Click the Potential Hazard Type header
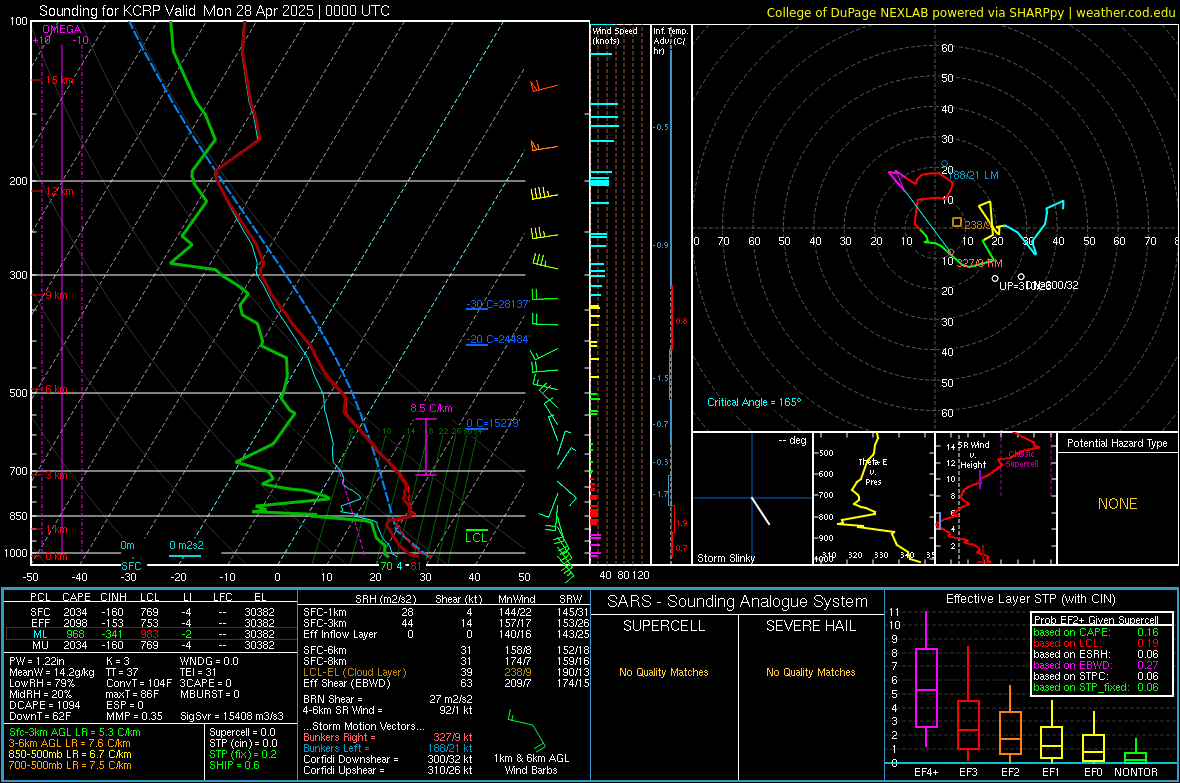Screen dimensions: 1180x783 point(1118,443)
